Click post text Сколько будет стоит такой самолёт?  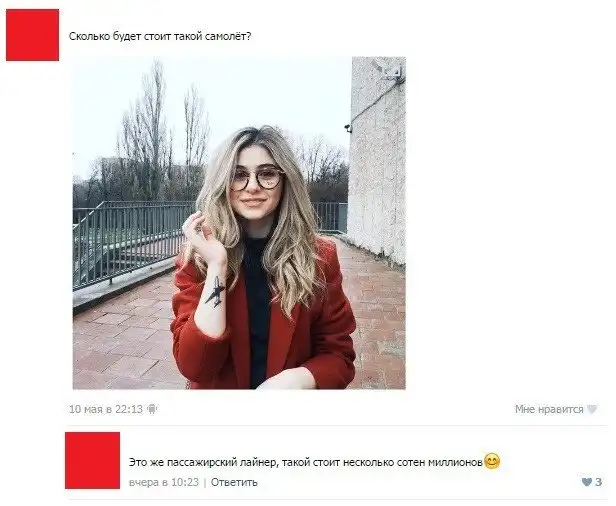160,37
